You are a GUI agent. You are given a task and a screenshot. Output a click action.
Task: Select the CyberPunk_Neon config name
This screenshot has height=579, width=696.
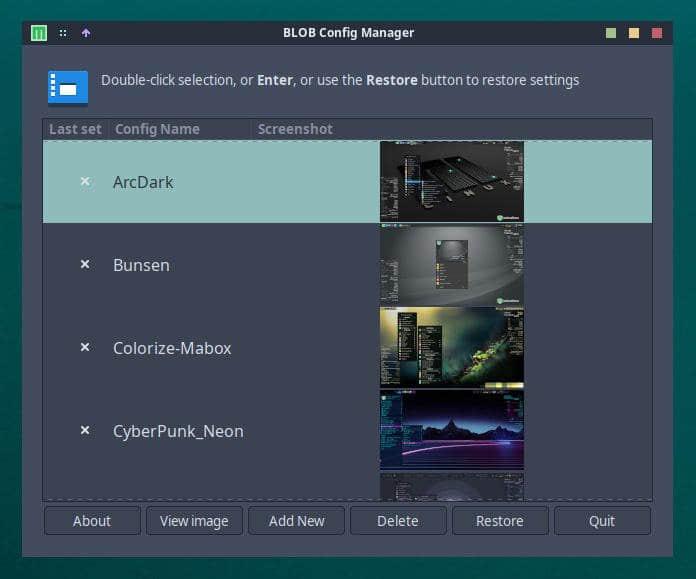(178, 431)
